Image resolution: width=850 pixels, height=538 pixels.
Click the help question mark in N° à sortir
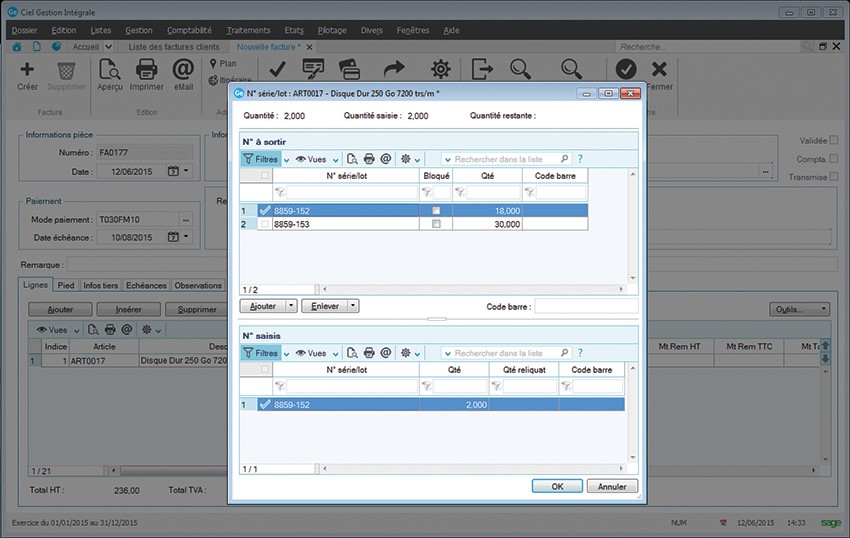point(580,159)
